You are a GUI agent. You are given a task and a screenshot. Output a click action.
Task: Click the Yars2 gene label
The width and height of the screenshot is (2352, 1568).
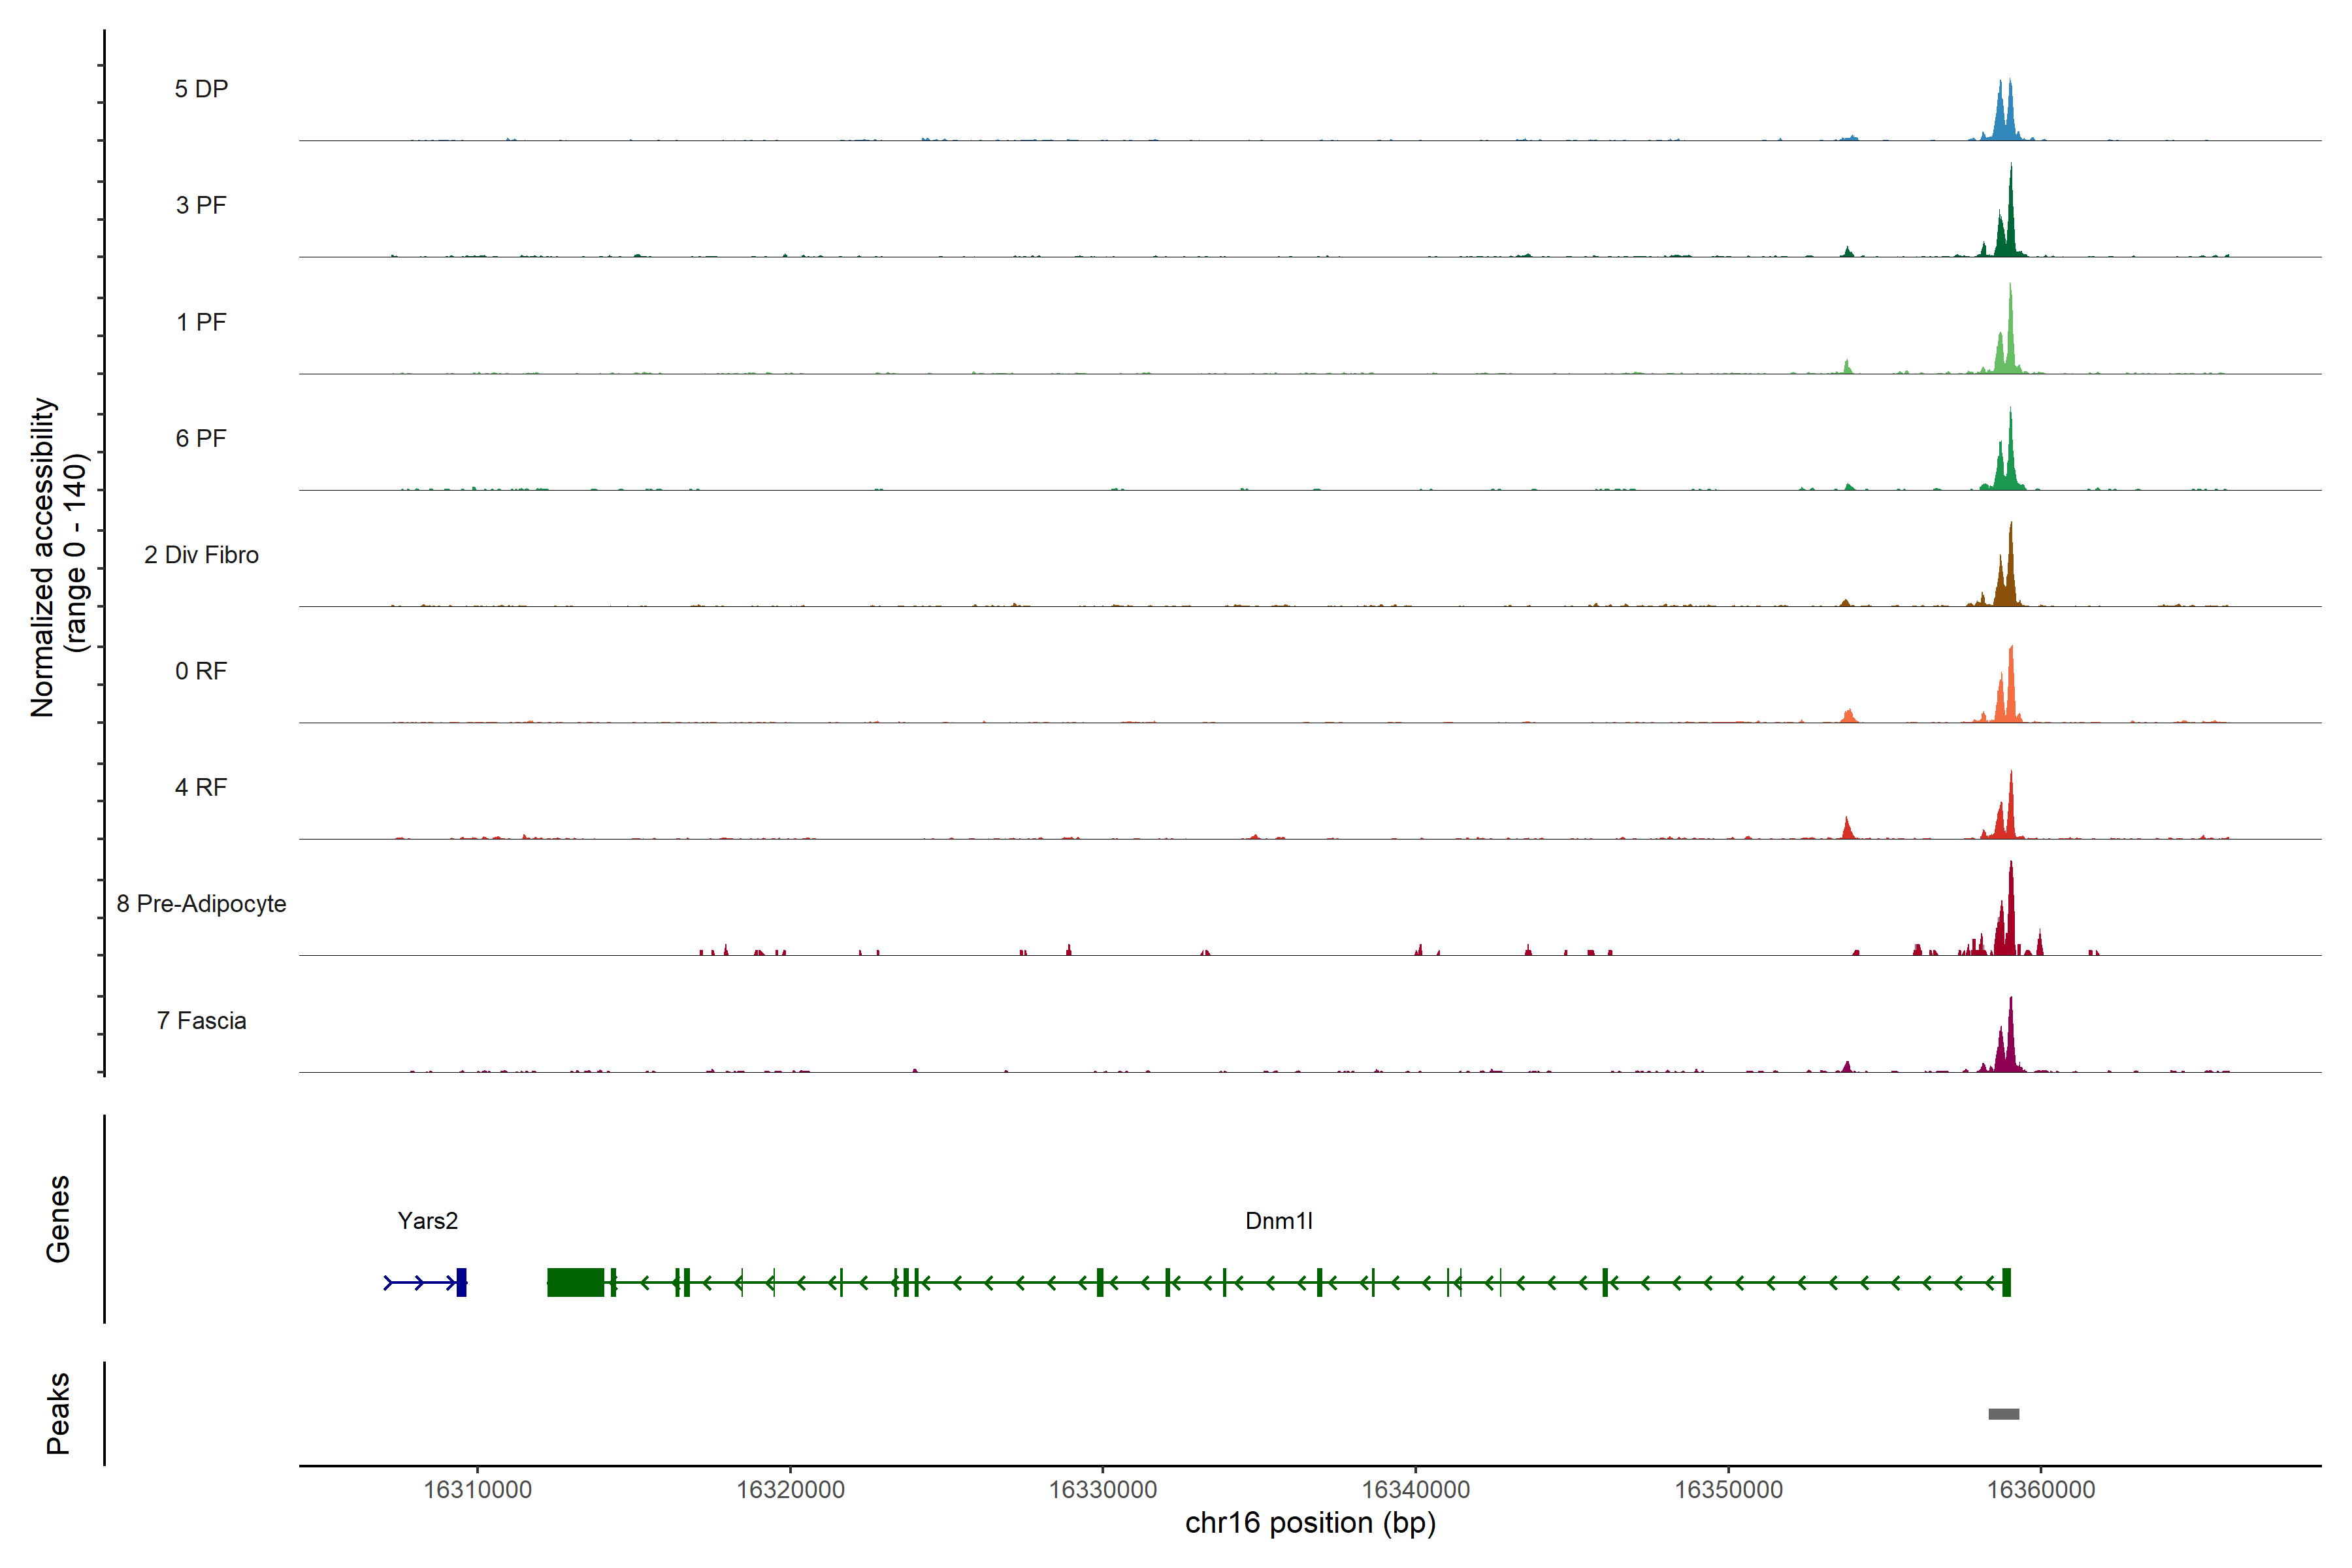[427, 1221]
